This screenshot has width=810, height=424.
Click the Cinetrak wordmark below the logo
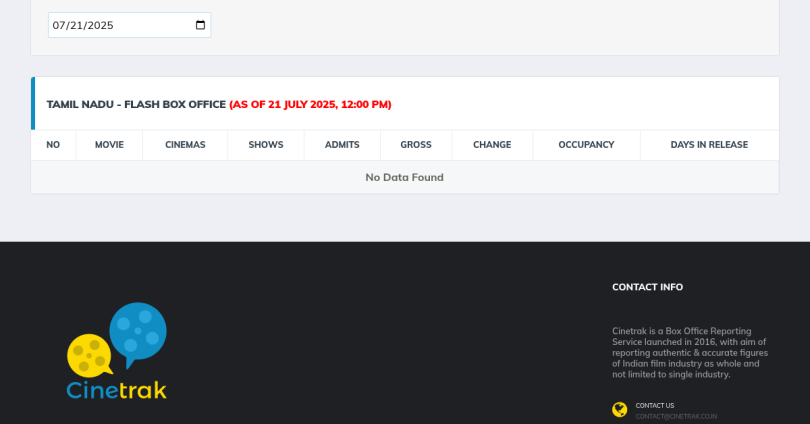click(x=117, y=390)
